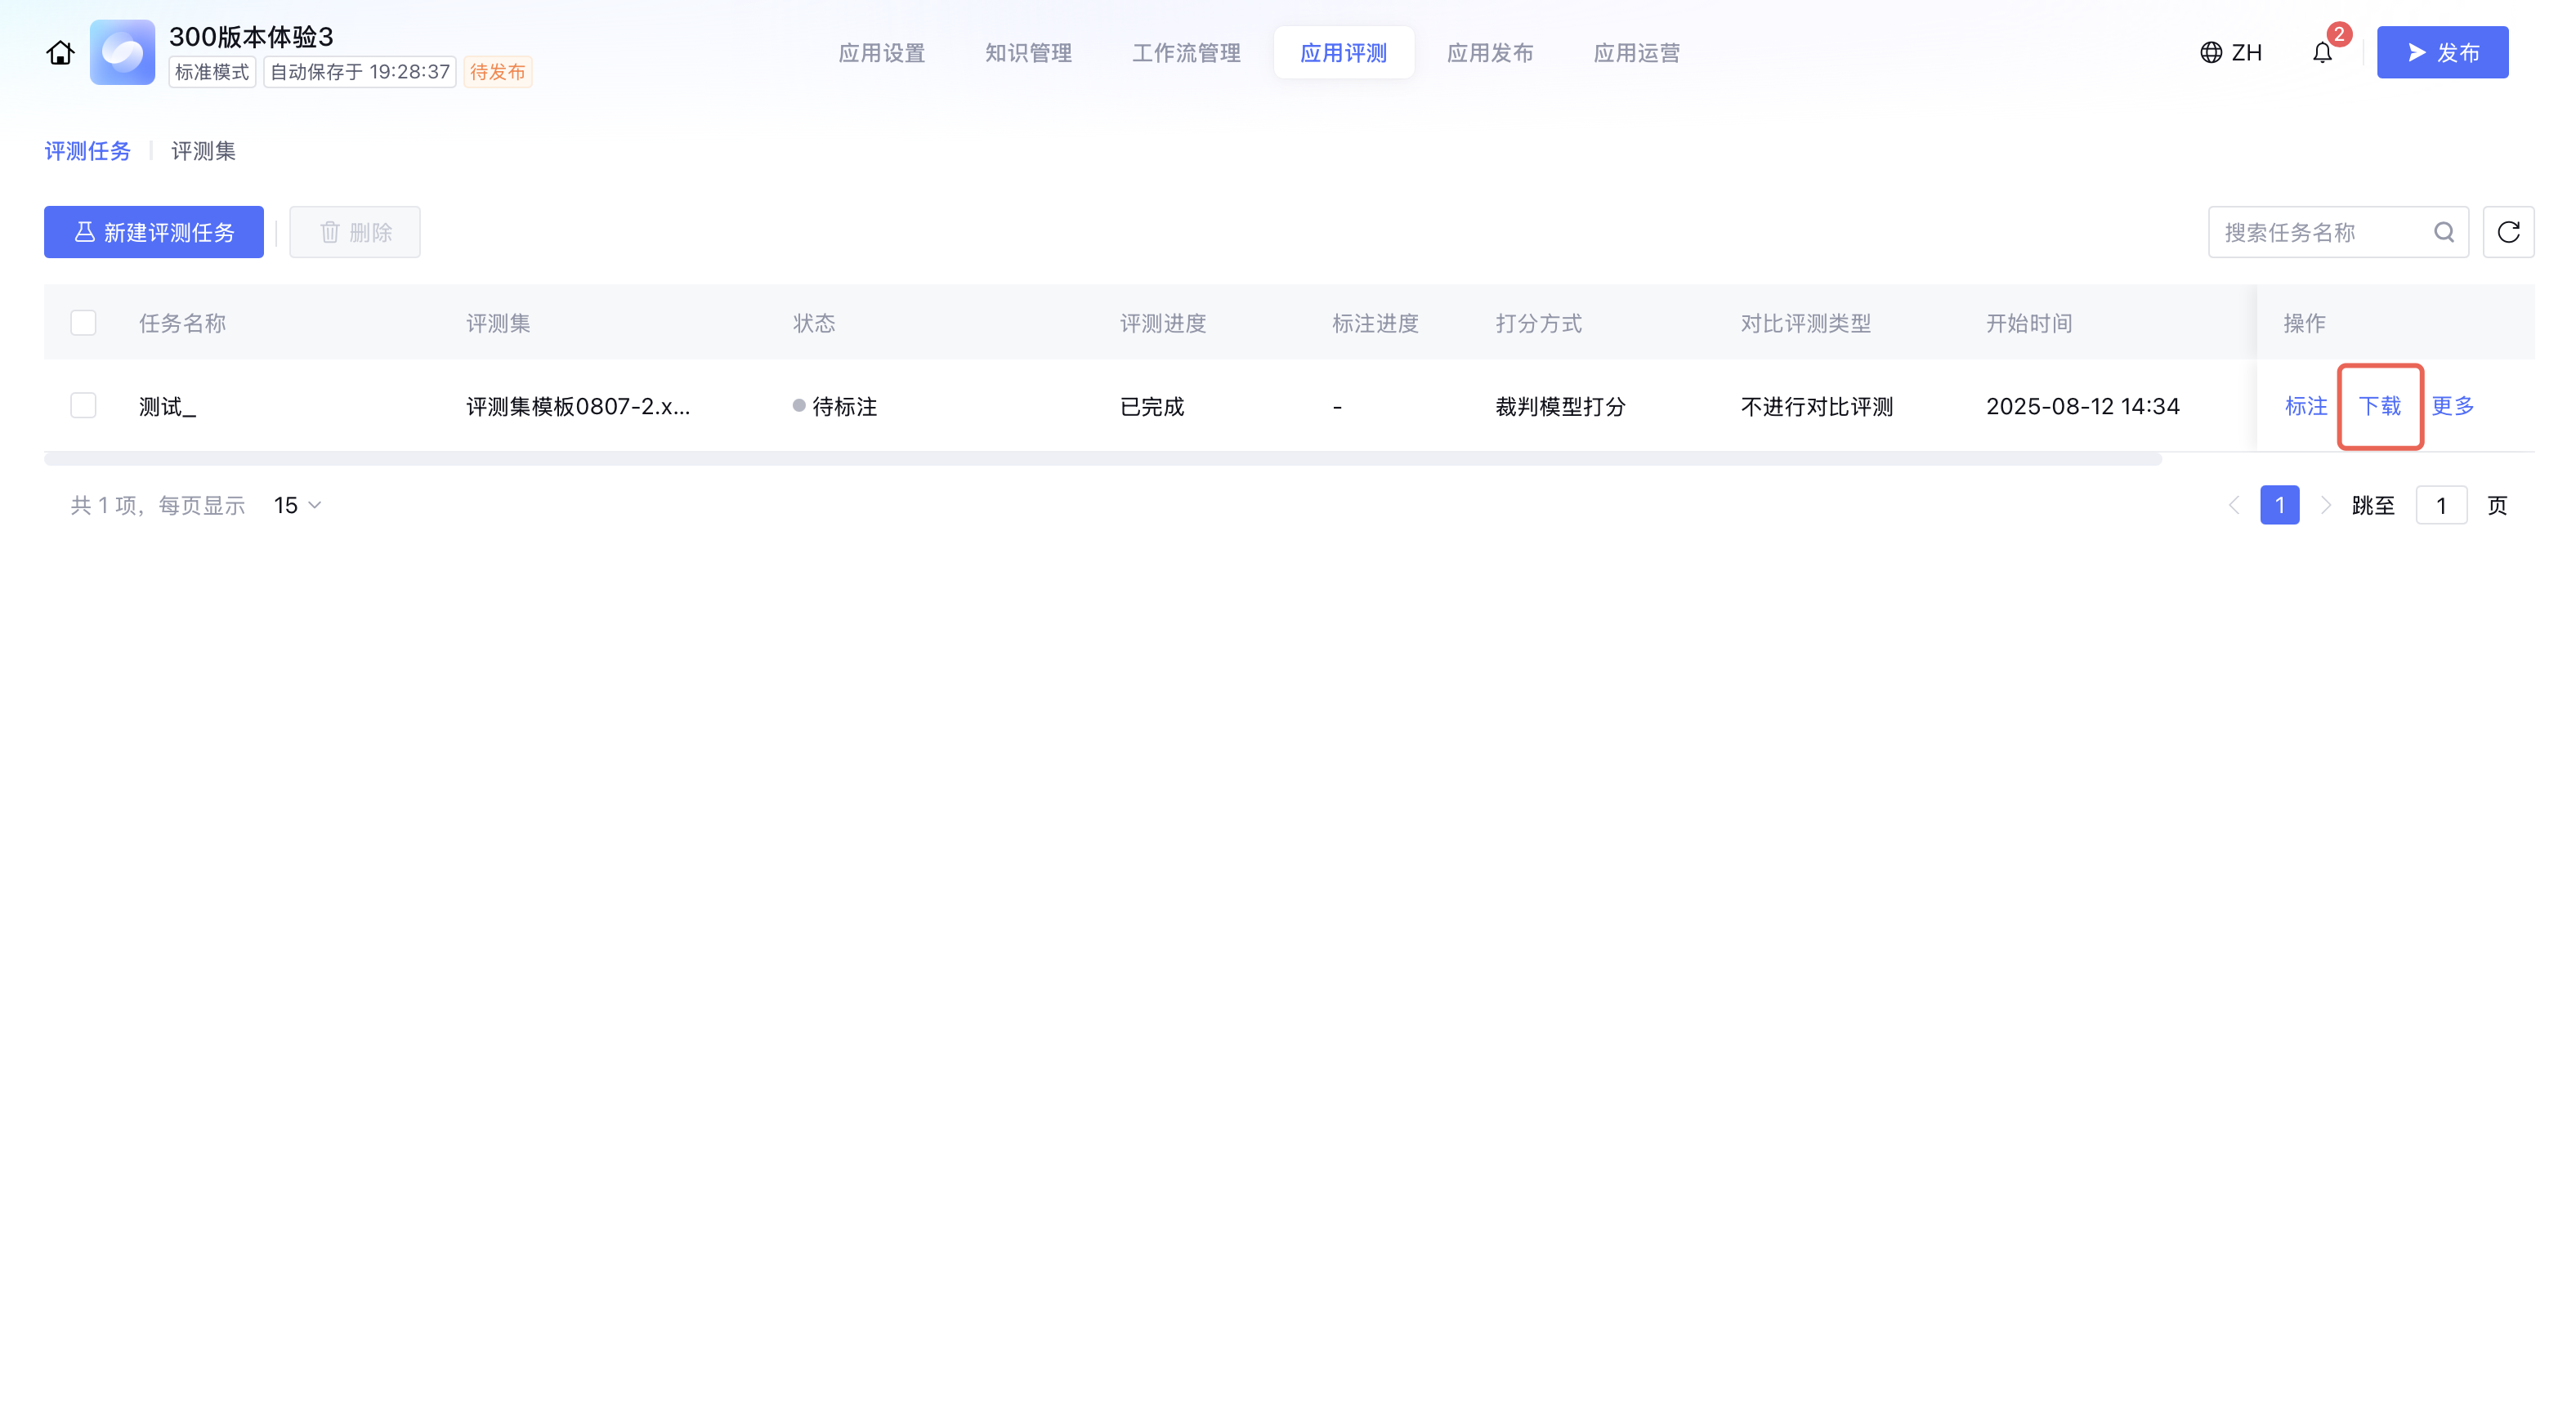2576x1402 pixels.
Task: Toggle the select-all header checkbox
Action: (83, 323)
